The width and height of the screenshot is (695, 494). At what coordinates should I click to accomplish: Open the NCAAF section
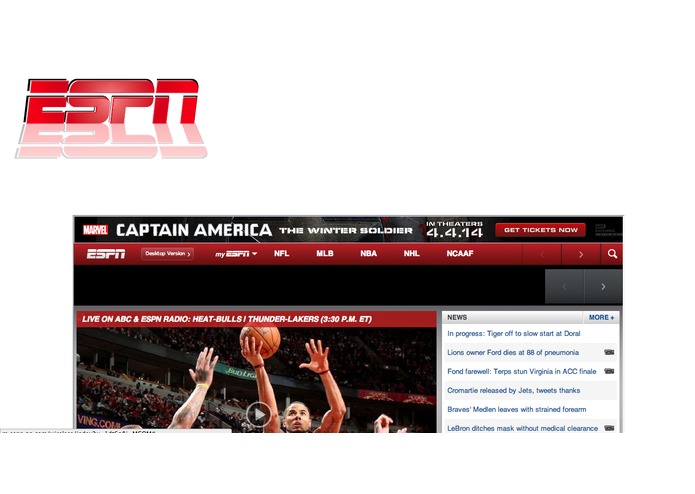(x=460, y=253)
